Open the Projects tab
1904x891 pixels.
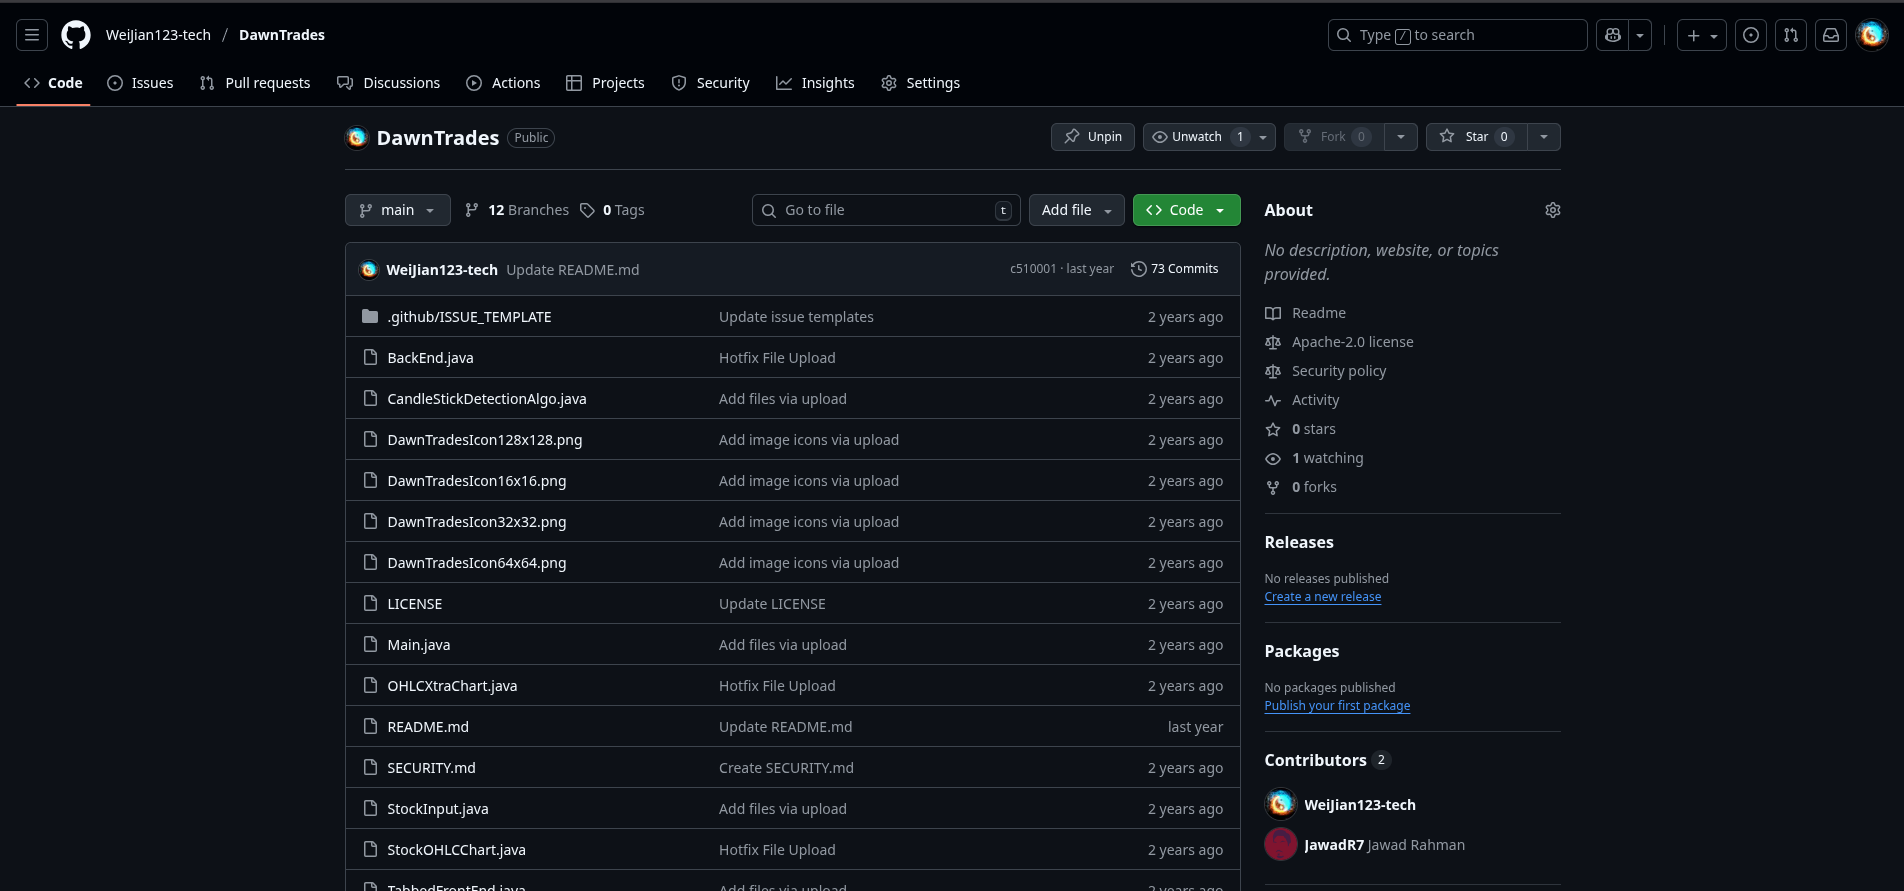(605, 83)
